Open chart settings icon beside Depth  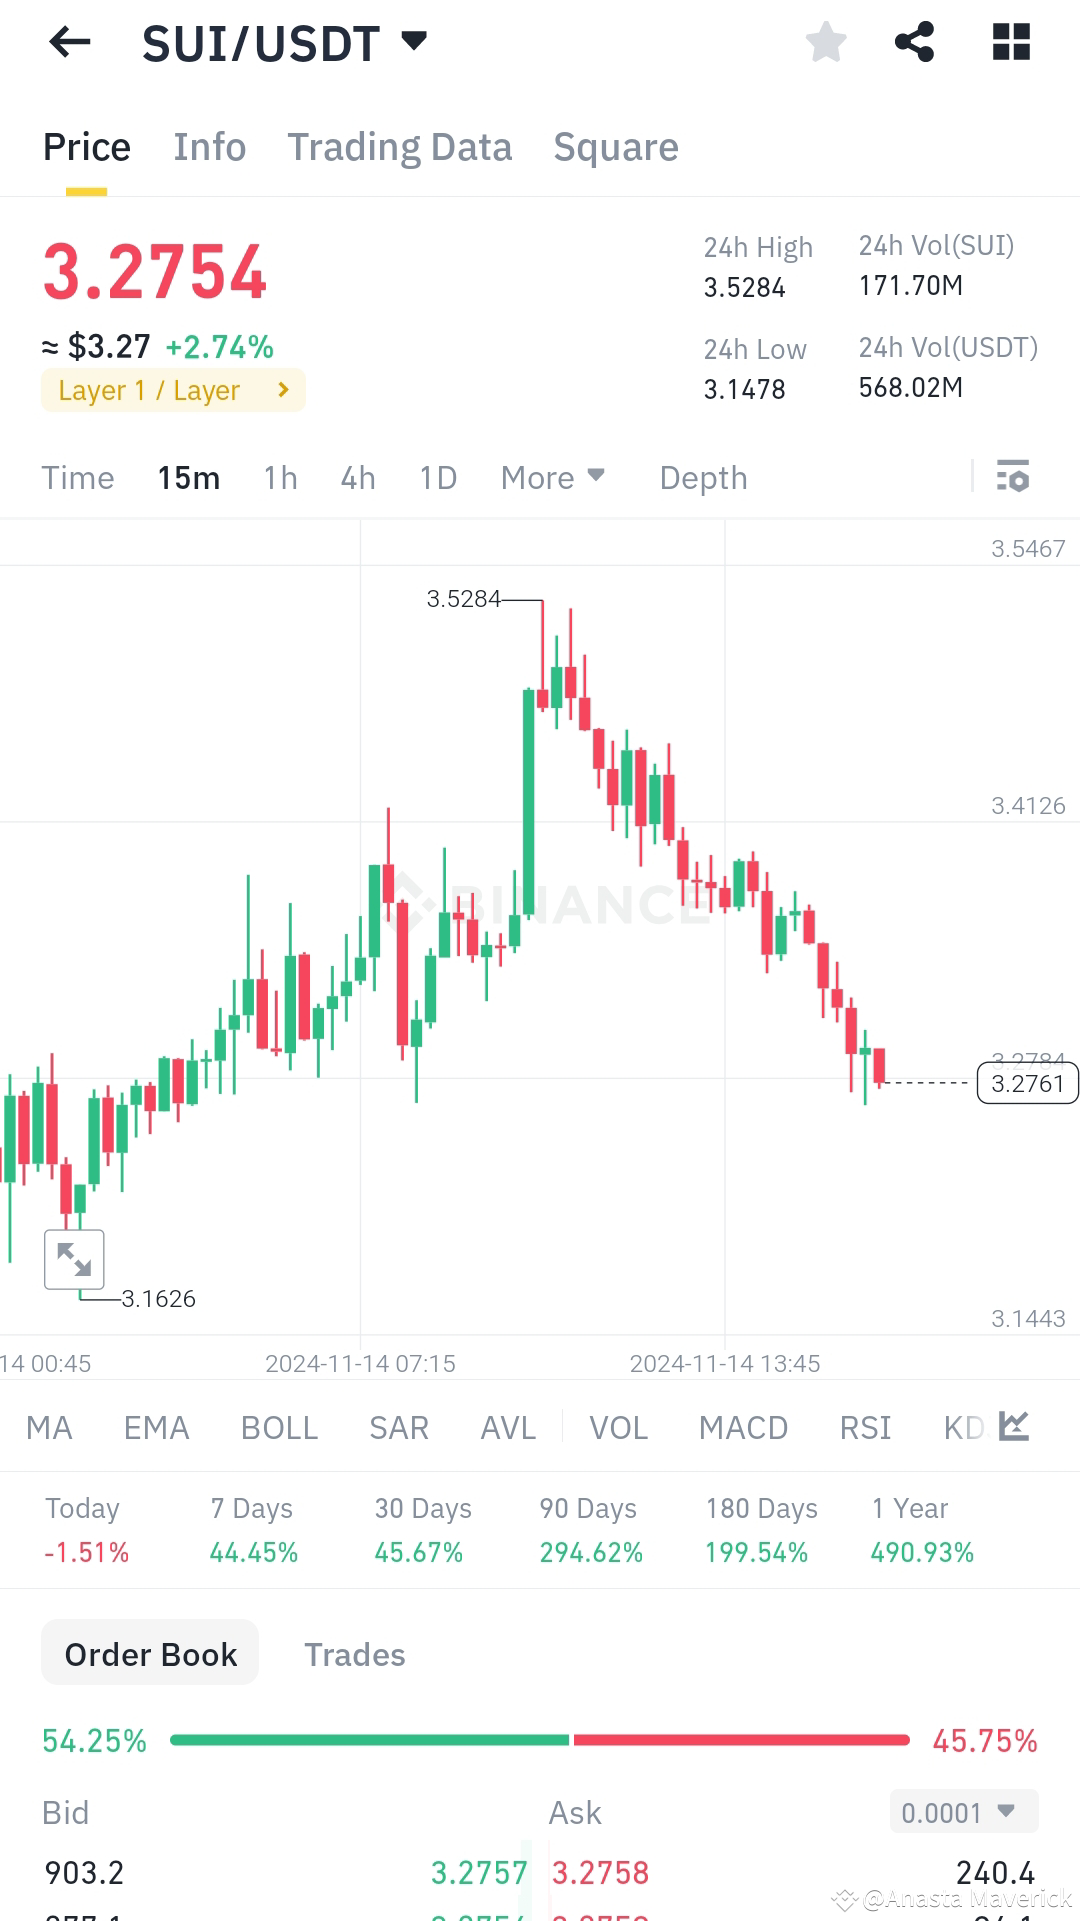[x=1013, y=477]
